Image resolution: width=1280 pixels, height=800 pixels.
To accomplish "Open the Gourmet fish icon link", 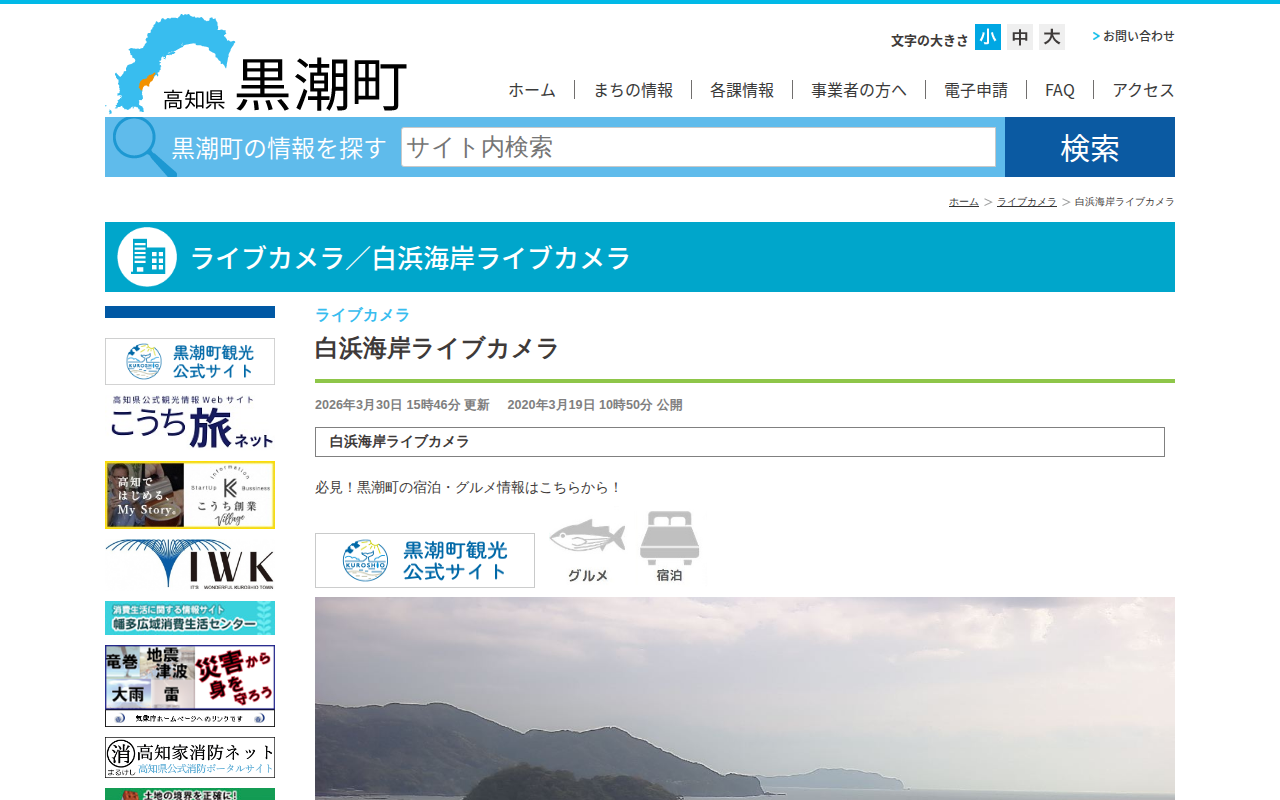I will pyautogui.click(x=587, y=550).
